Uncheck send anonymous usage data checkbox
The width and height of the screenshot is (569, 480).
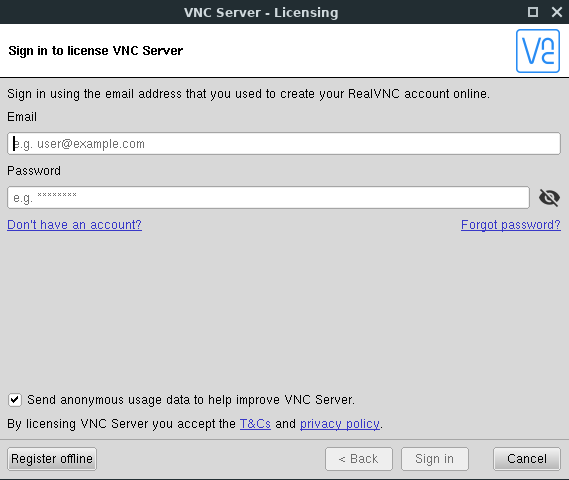tap(15, 400)
